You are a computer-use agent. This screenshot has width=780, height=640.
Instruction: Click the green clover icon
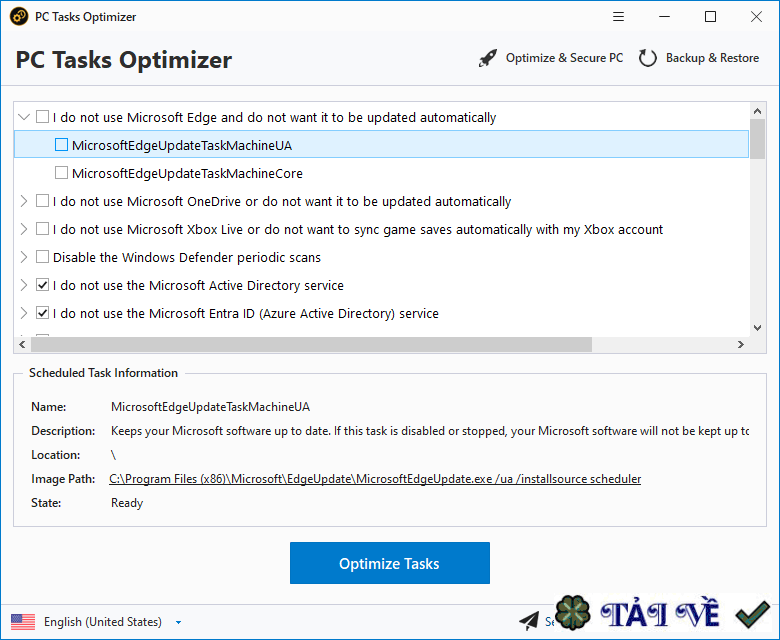click(573, 614)
